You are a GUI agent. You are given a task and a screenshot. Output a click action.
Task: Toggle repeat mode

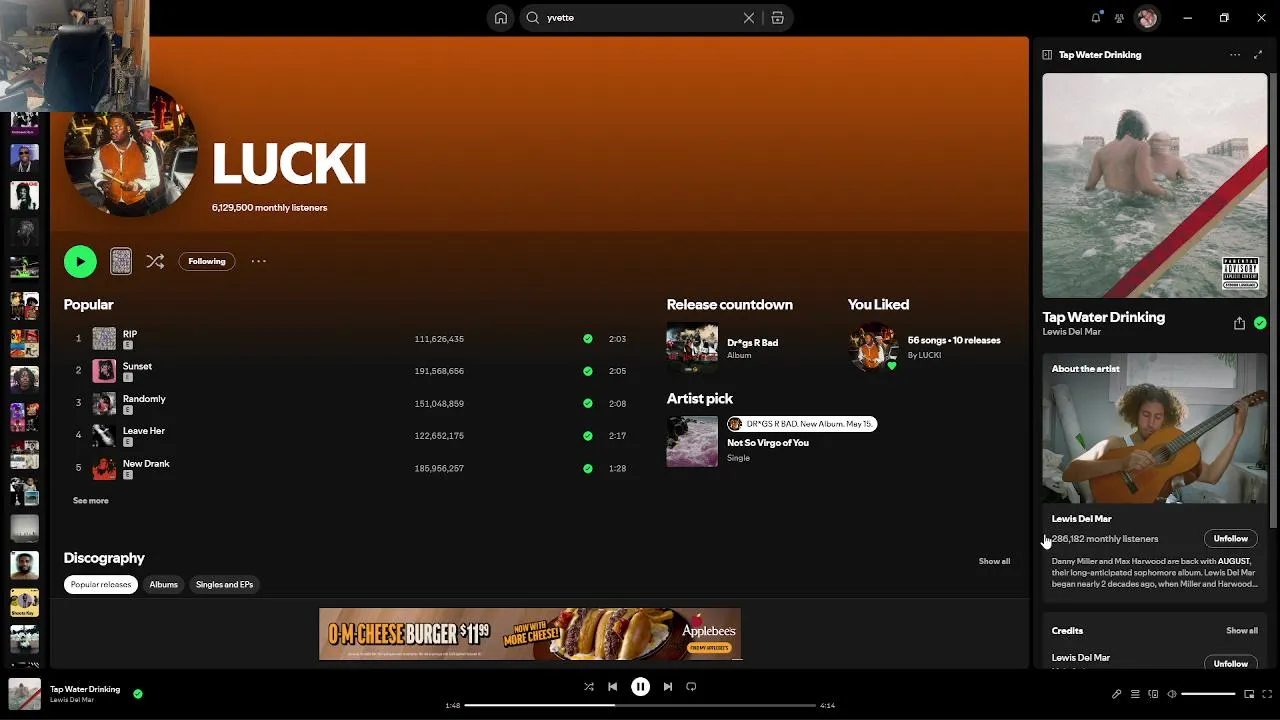pyautogui.click(x=692, y=687)
